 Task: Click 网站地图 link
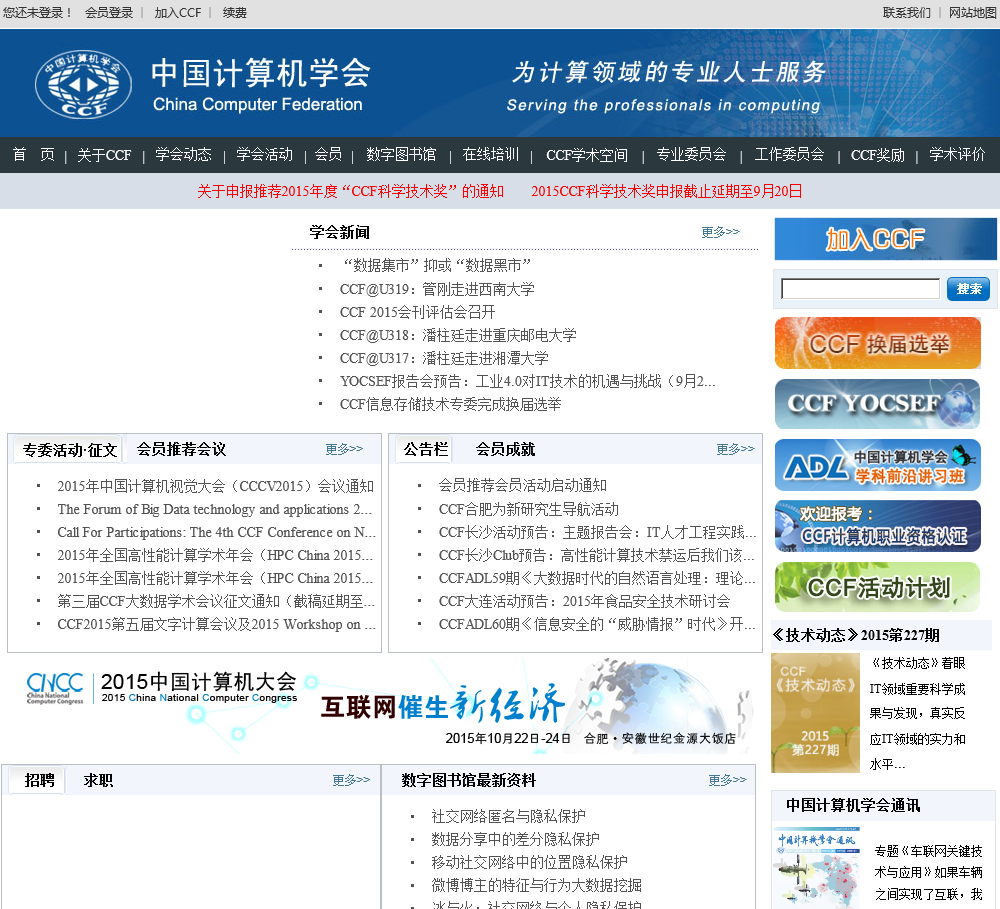pos(973,13)
